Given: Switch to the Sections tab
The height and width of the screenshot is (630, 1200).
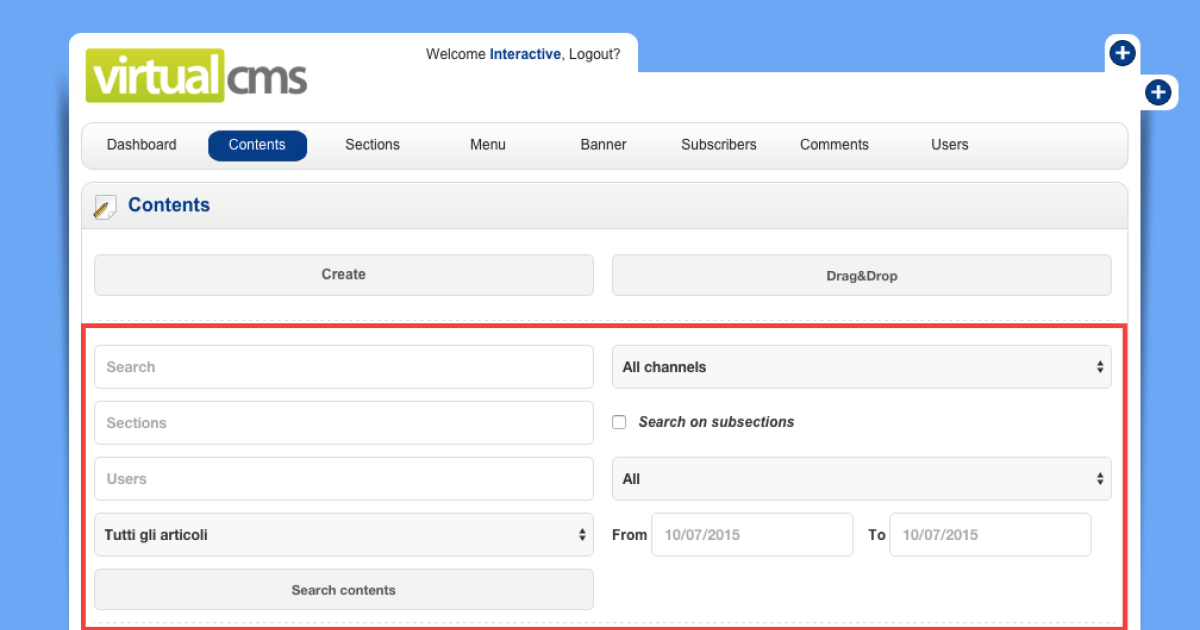Looking at the screenshot, I should coord(372,145).
